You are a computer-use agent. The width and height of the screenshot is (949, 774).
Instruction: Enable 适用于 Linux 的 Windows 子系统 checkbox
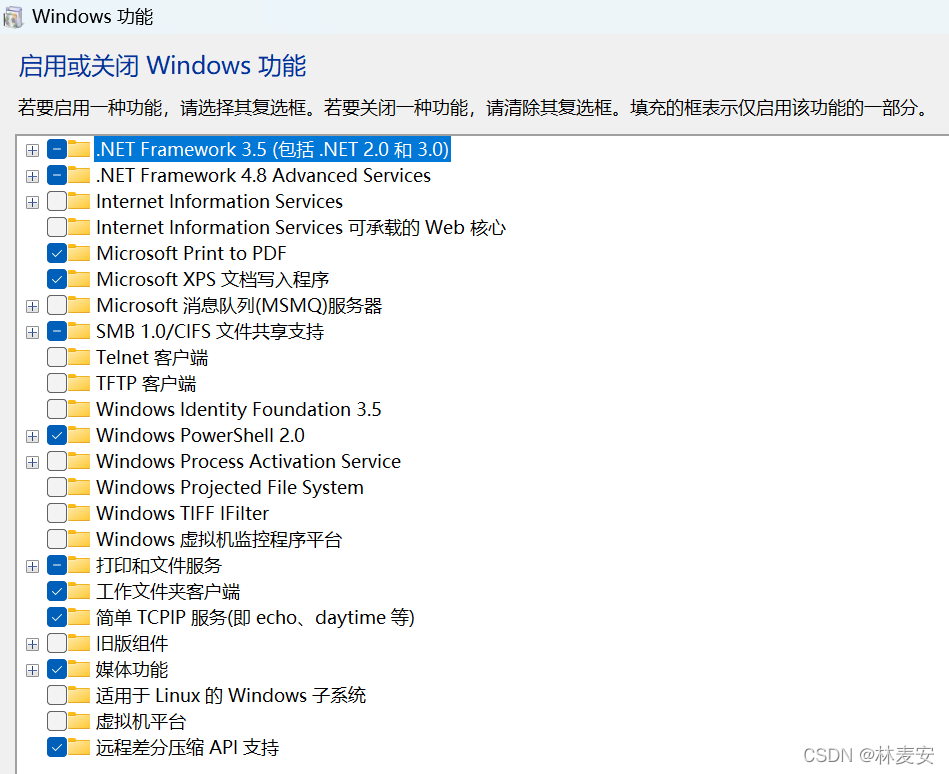[x=56, y=696]
